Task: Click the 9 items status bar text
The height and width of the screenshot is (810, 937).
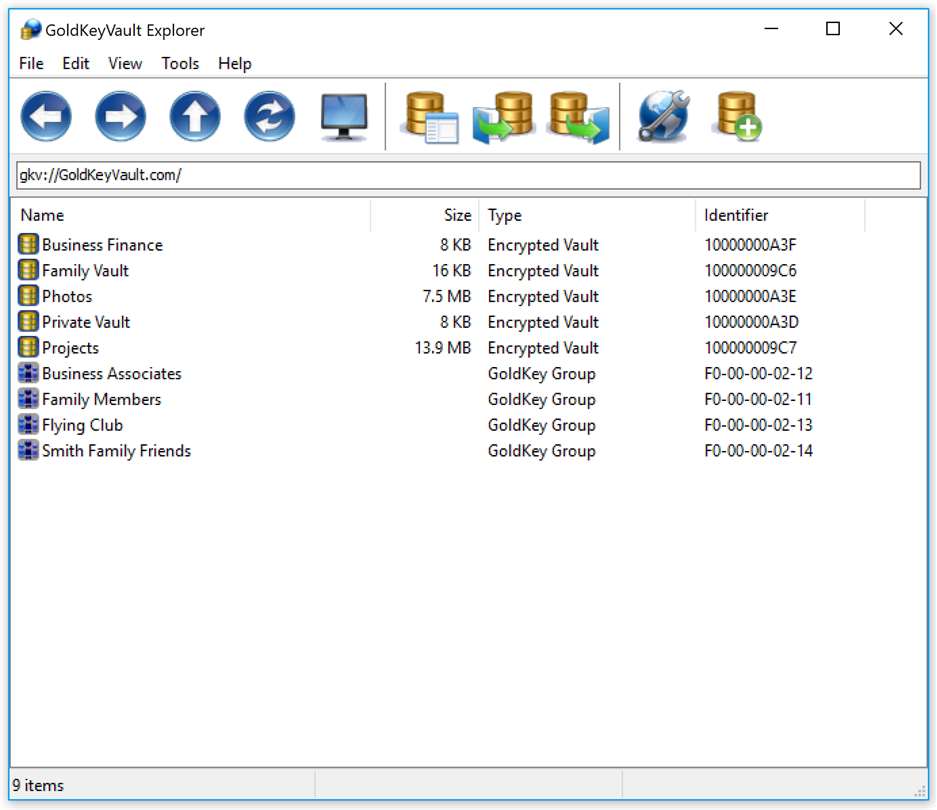Action: coord(38,785)
